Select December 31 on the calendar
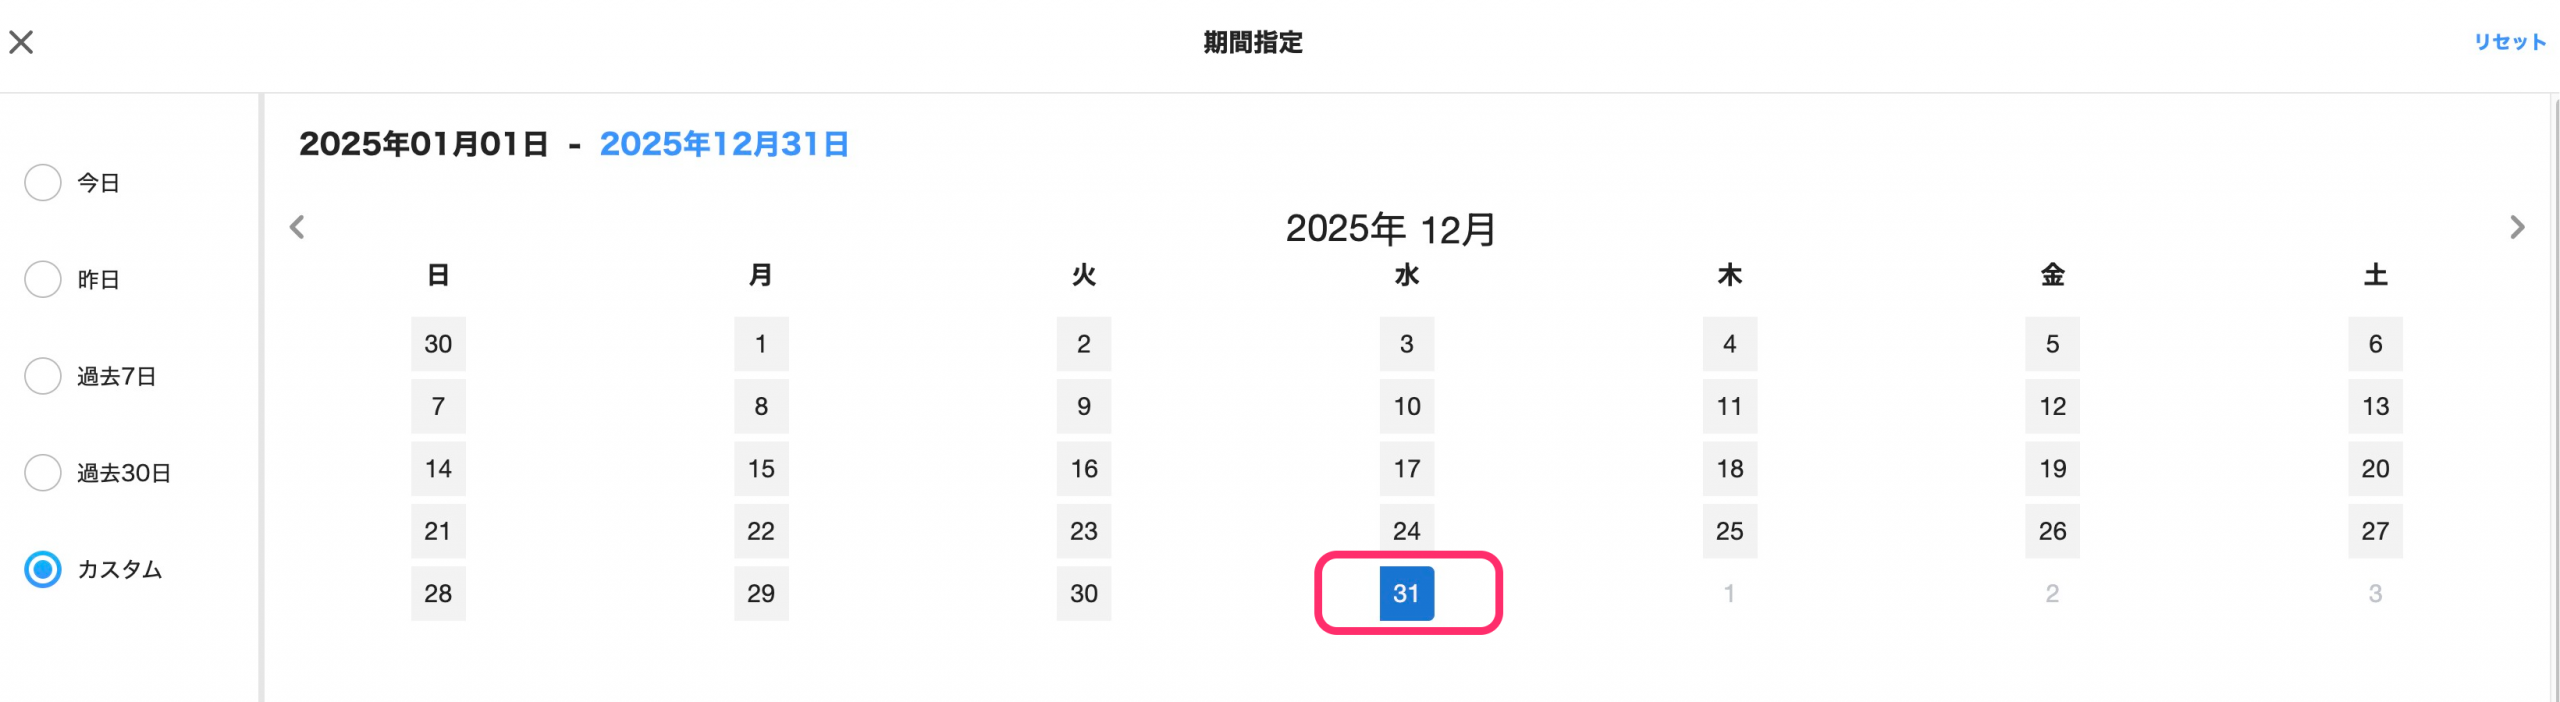The image size is (2560, 702). pos(1406,594)
